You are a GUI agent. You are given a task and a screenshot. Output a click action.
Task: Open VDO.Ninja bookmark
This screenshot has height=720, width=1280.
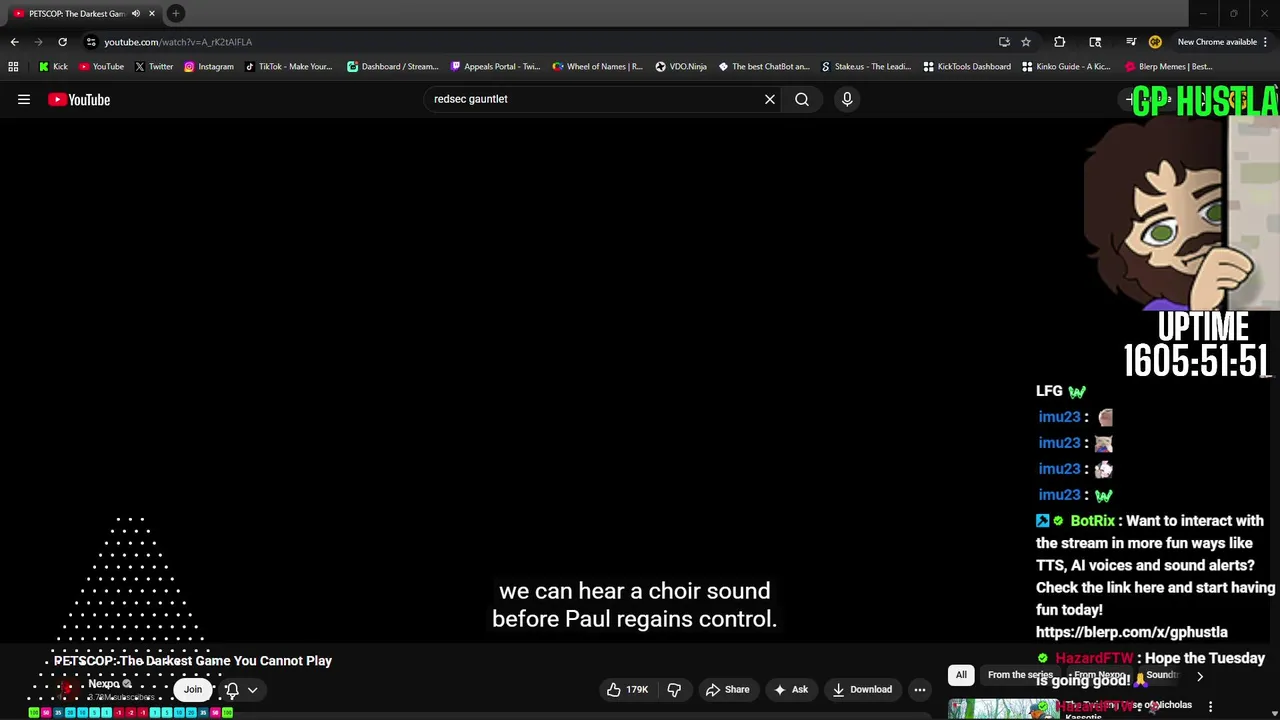click(x=681, y=67)
